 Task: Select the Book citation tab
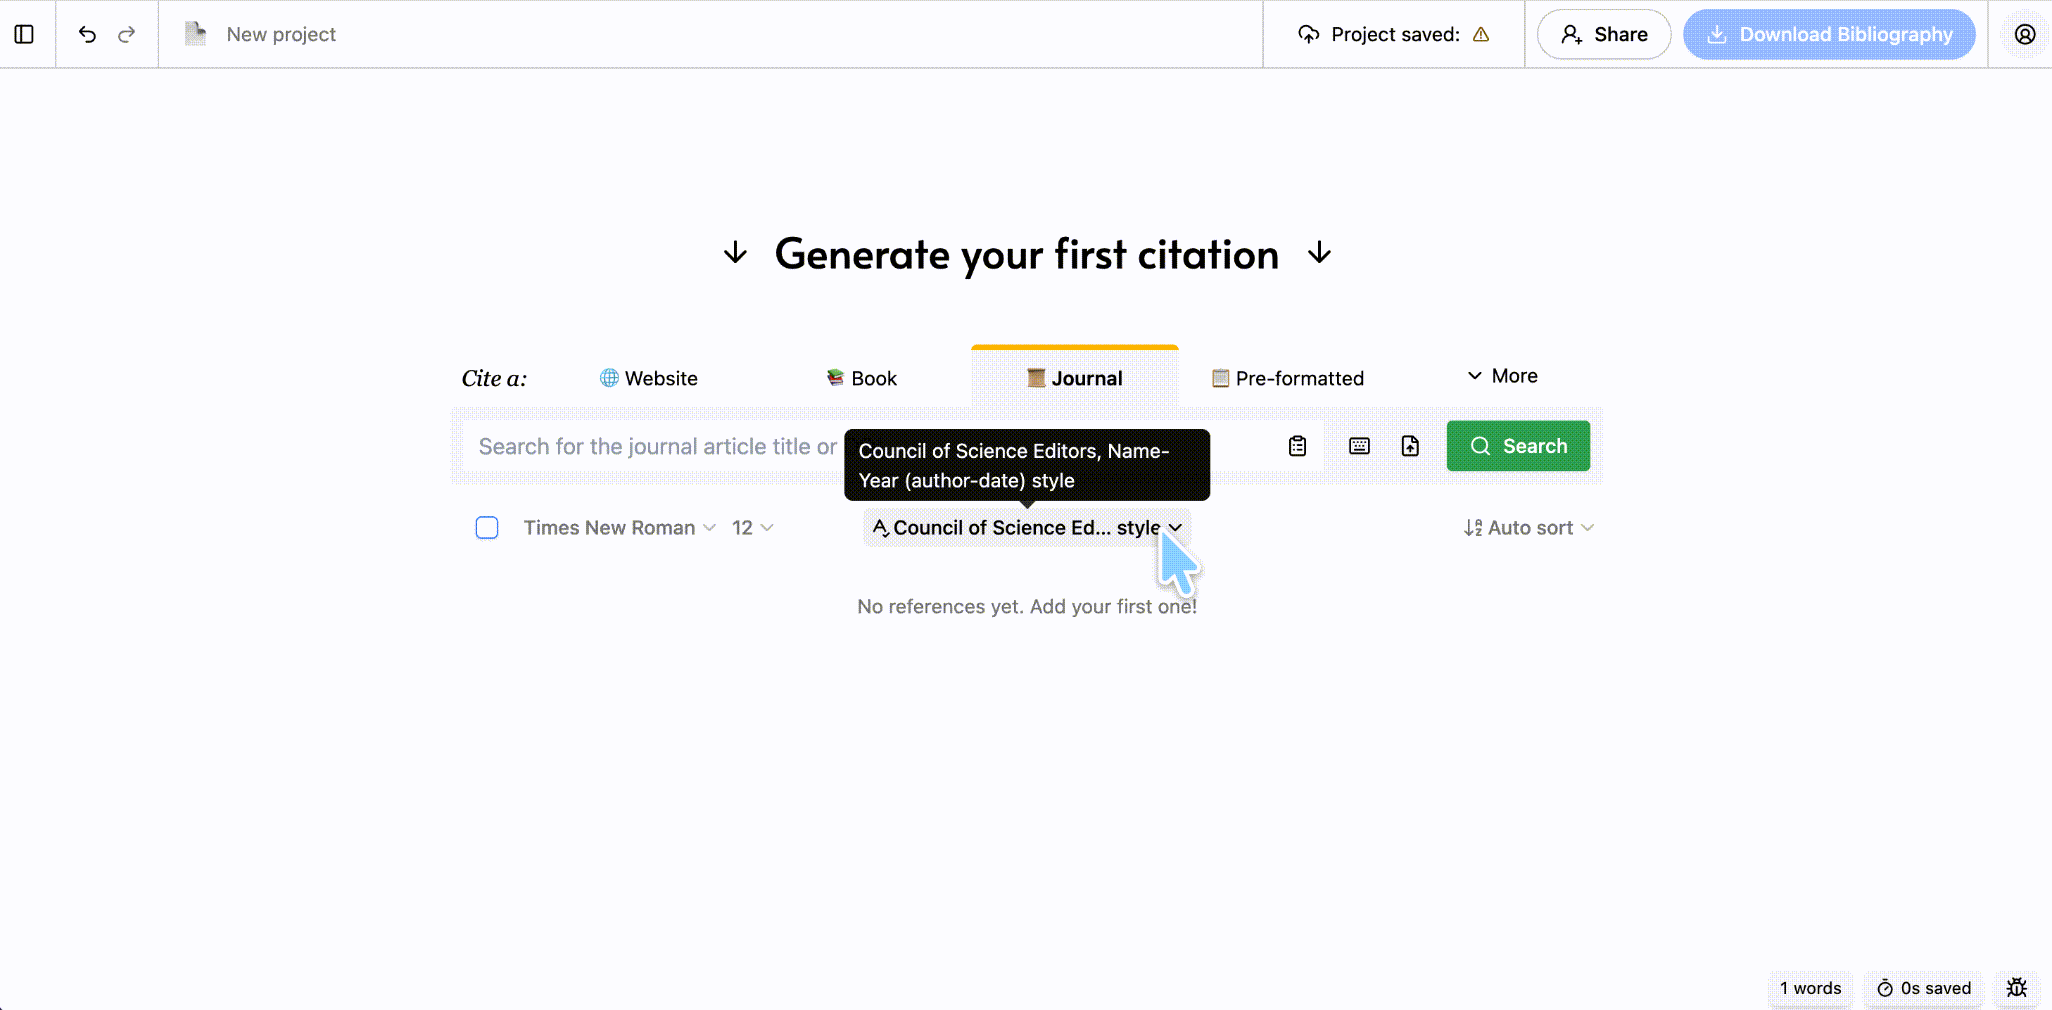click(x=862, y=378)
